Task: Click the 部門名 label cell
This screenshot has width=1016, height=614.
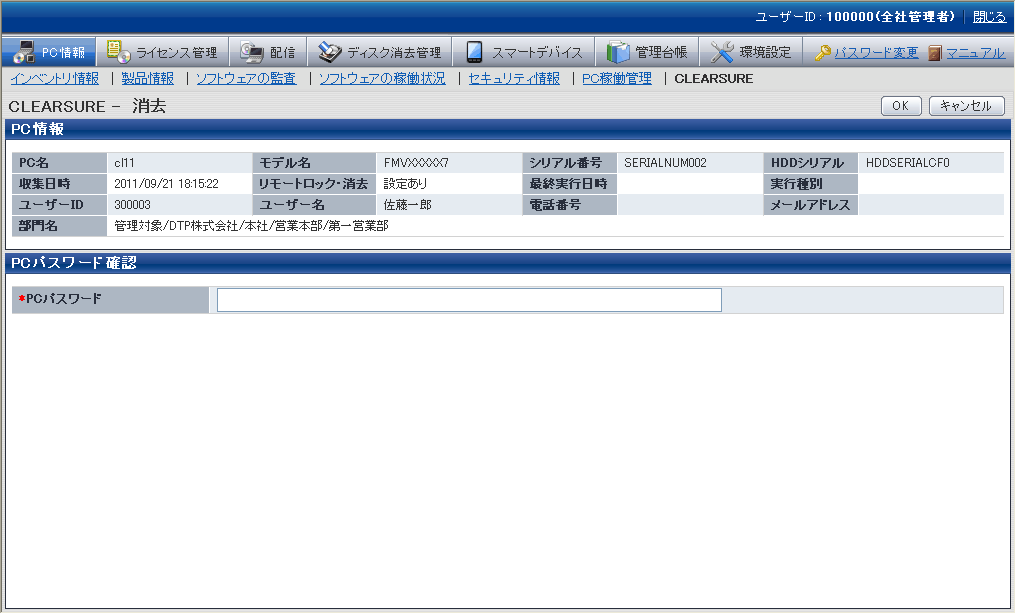Action: coord(60,225)
